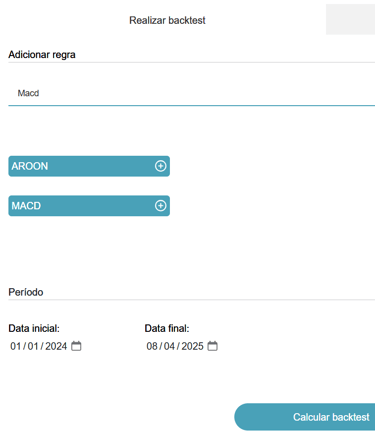Open the Realizar backtest tab
The height and width of the screenshot is (437, 375).
[167, 20]
